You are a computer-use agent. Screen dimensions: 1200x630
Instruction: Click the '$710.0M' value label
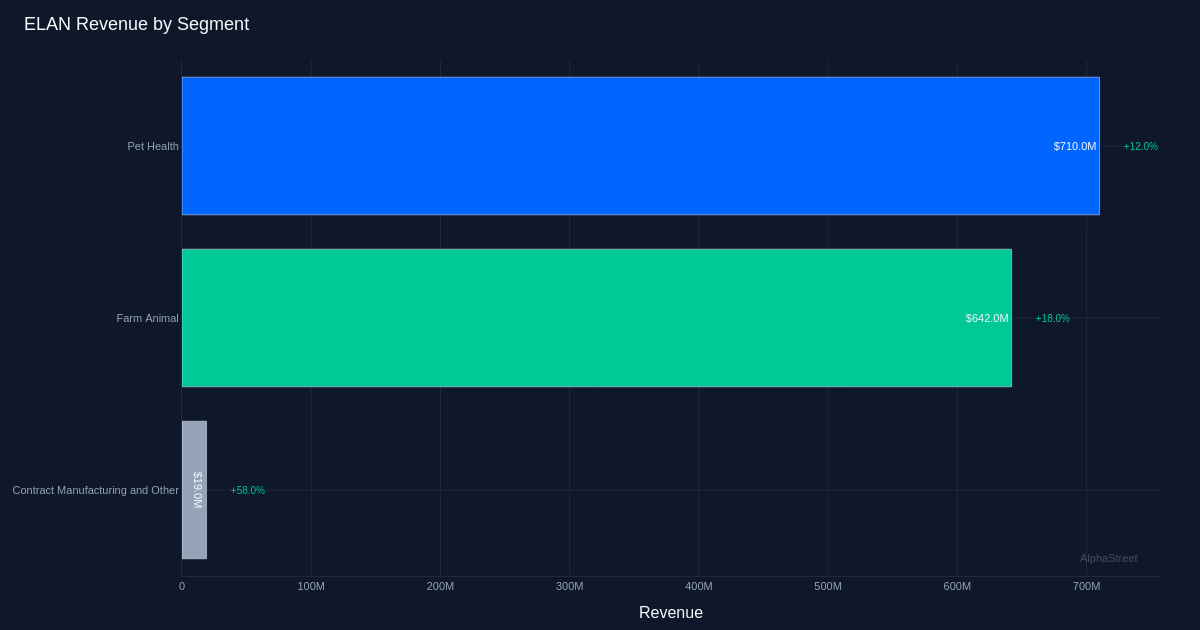click(1075, 146)
